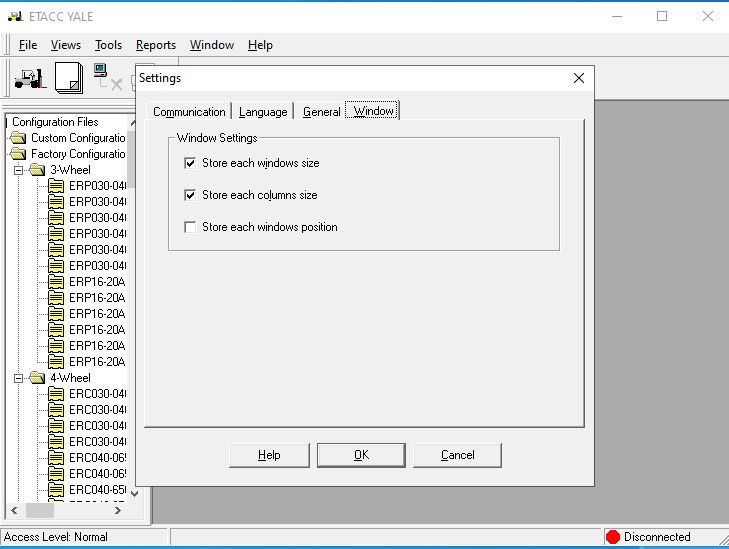Click the 4-Wheel folder icon
The image size is (729, 549).
click(37, 377)
